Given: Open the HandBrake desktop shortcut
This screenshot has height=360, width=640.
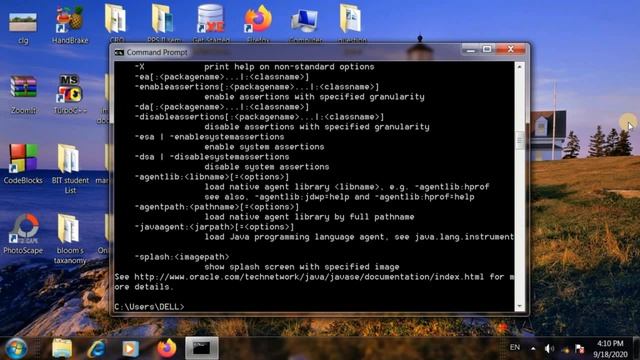Looking at the screenshot, I should point(70,24).
